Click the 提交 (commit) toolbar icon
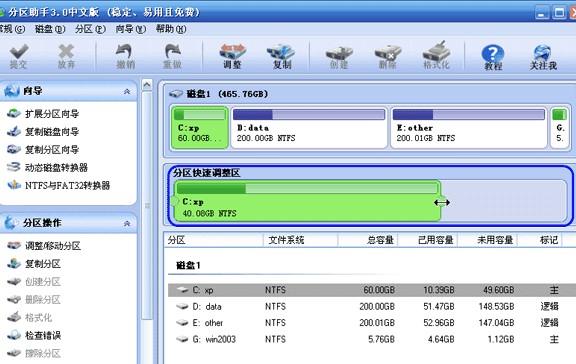The width and height of the screenshot is (576, 364). pyautogui.click(x=18, y=56)
